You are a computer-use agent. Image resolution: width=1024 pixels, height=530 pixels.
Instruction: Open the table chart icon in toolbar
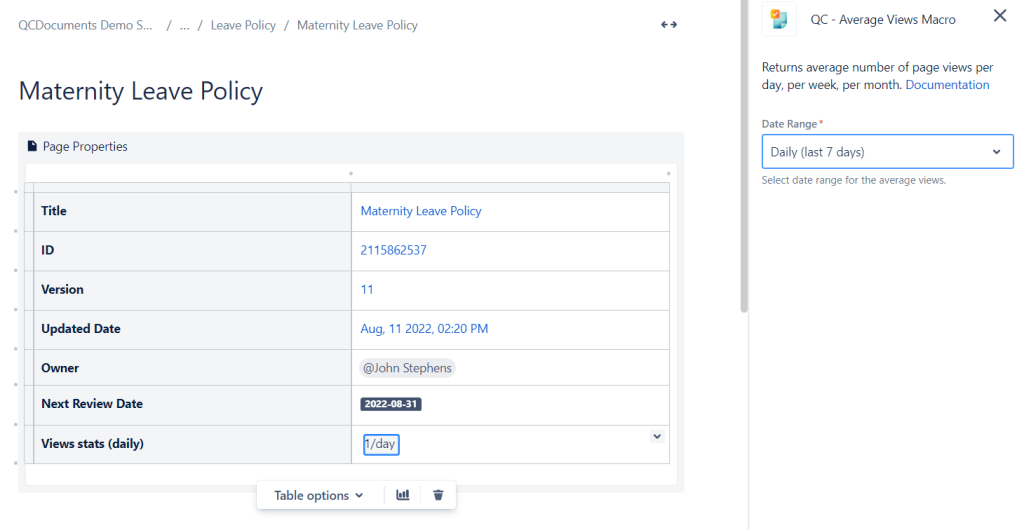(x=403, y=495)
